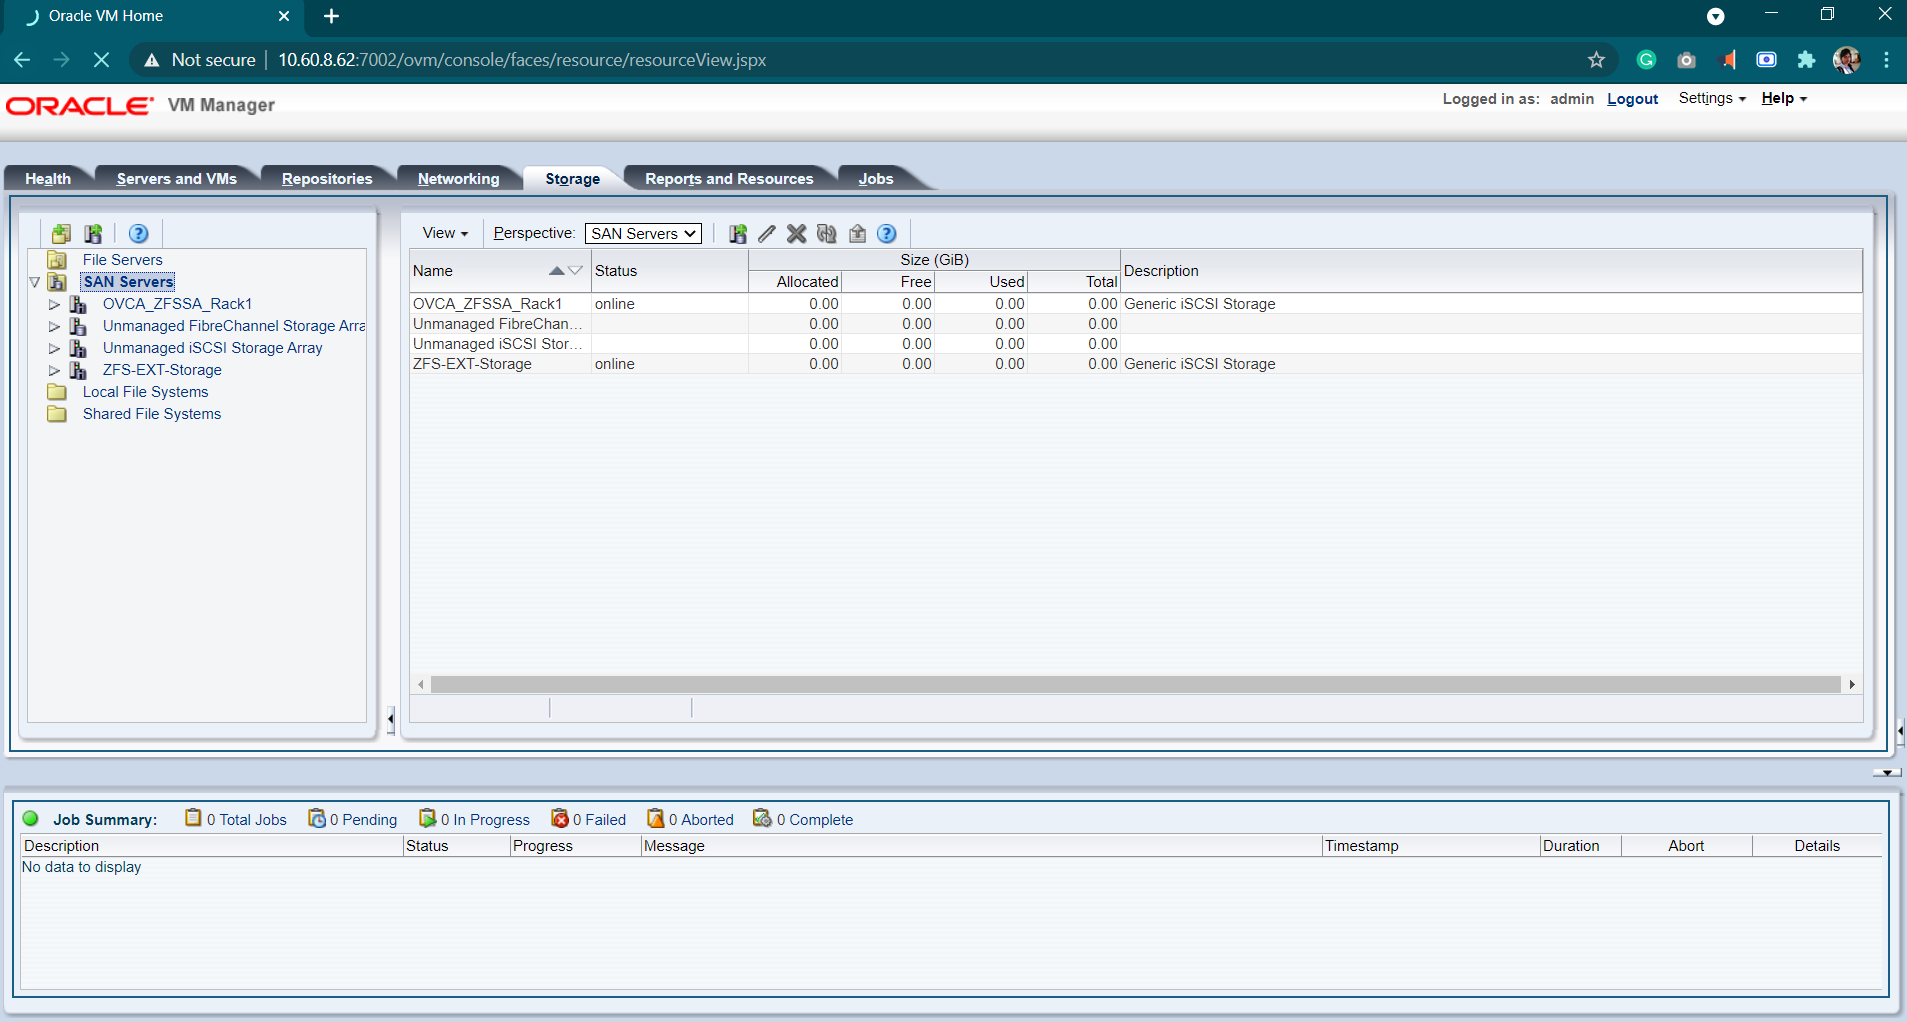Expand the Unmanaged FibreChannel Storage Array node
This screenshot has height=1022, width=1907.
click(x=55, y=326)
